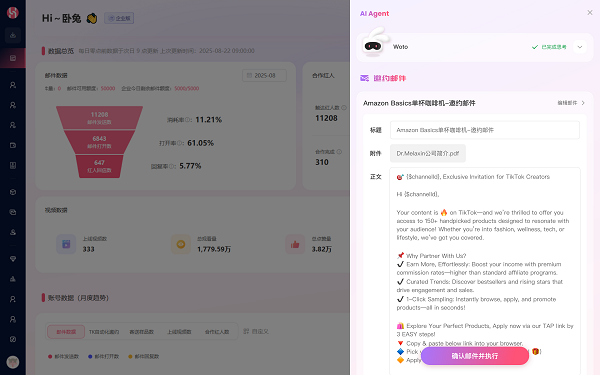Toggle the red 邮件发送数 legend dot
Viewport: 600px width, 375px height.
coord(50,356)
